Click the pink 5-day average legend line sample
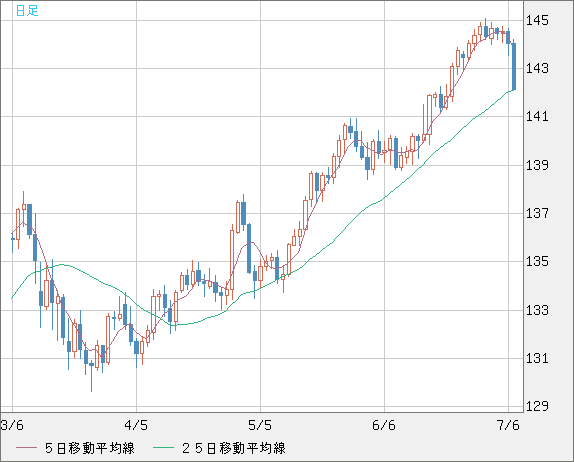The width and height of the screenshot is (574, 462). point(26,448)
